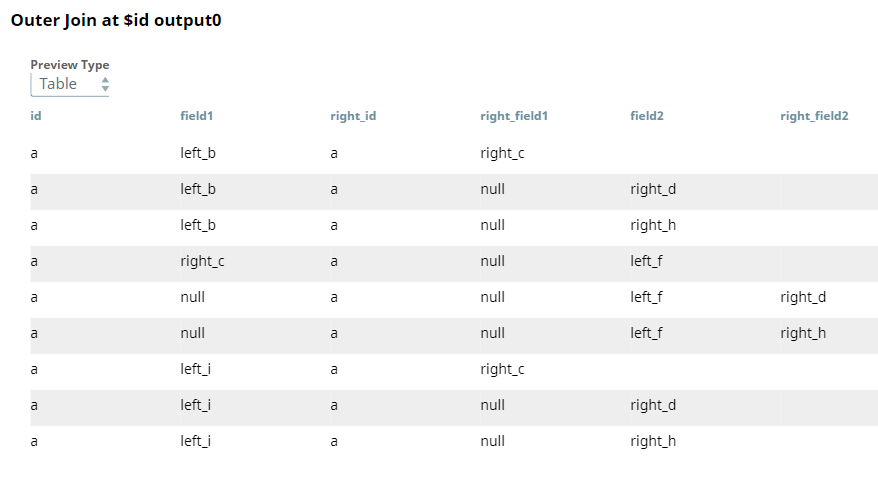This screenshot has width=878, height=483.
Task: Select the 'right_field1' column header
Action: 514,116
